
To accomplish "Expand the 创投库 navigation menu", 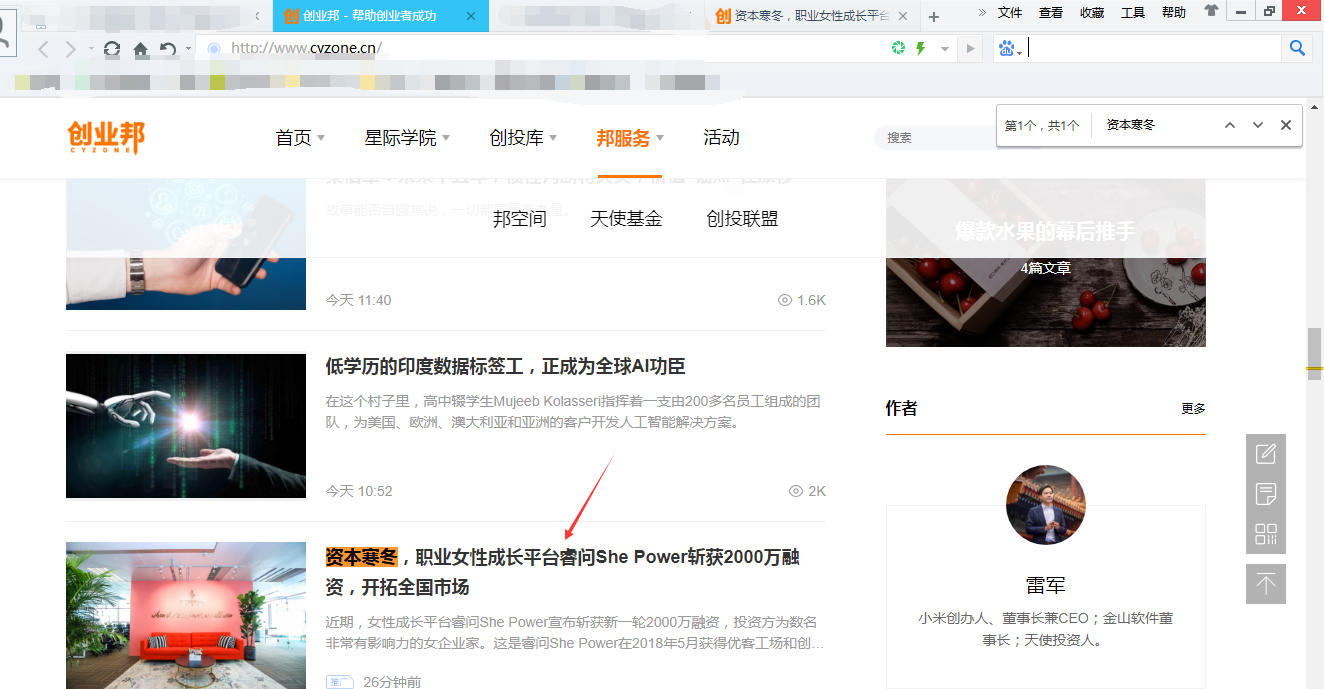I will click(523, 138).
